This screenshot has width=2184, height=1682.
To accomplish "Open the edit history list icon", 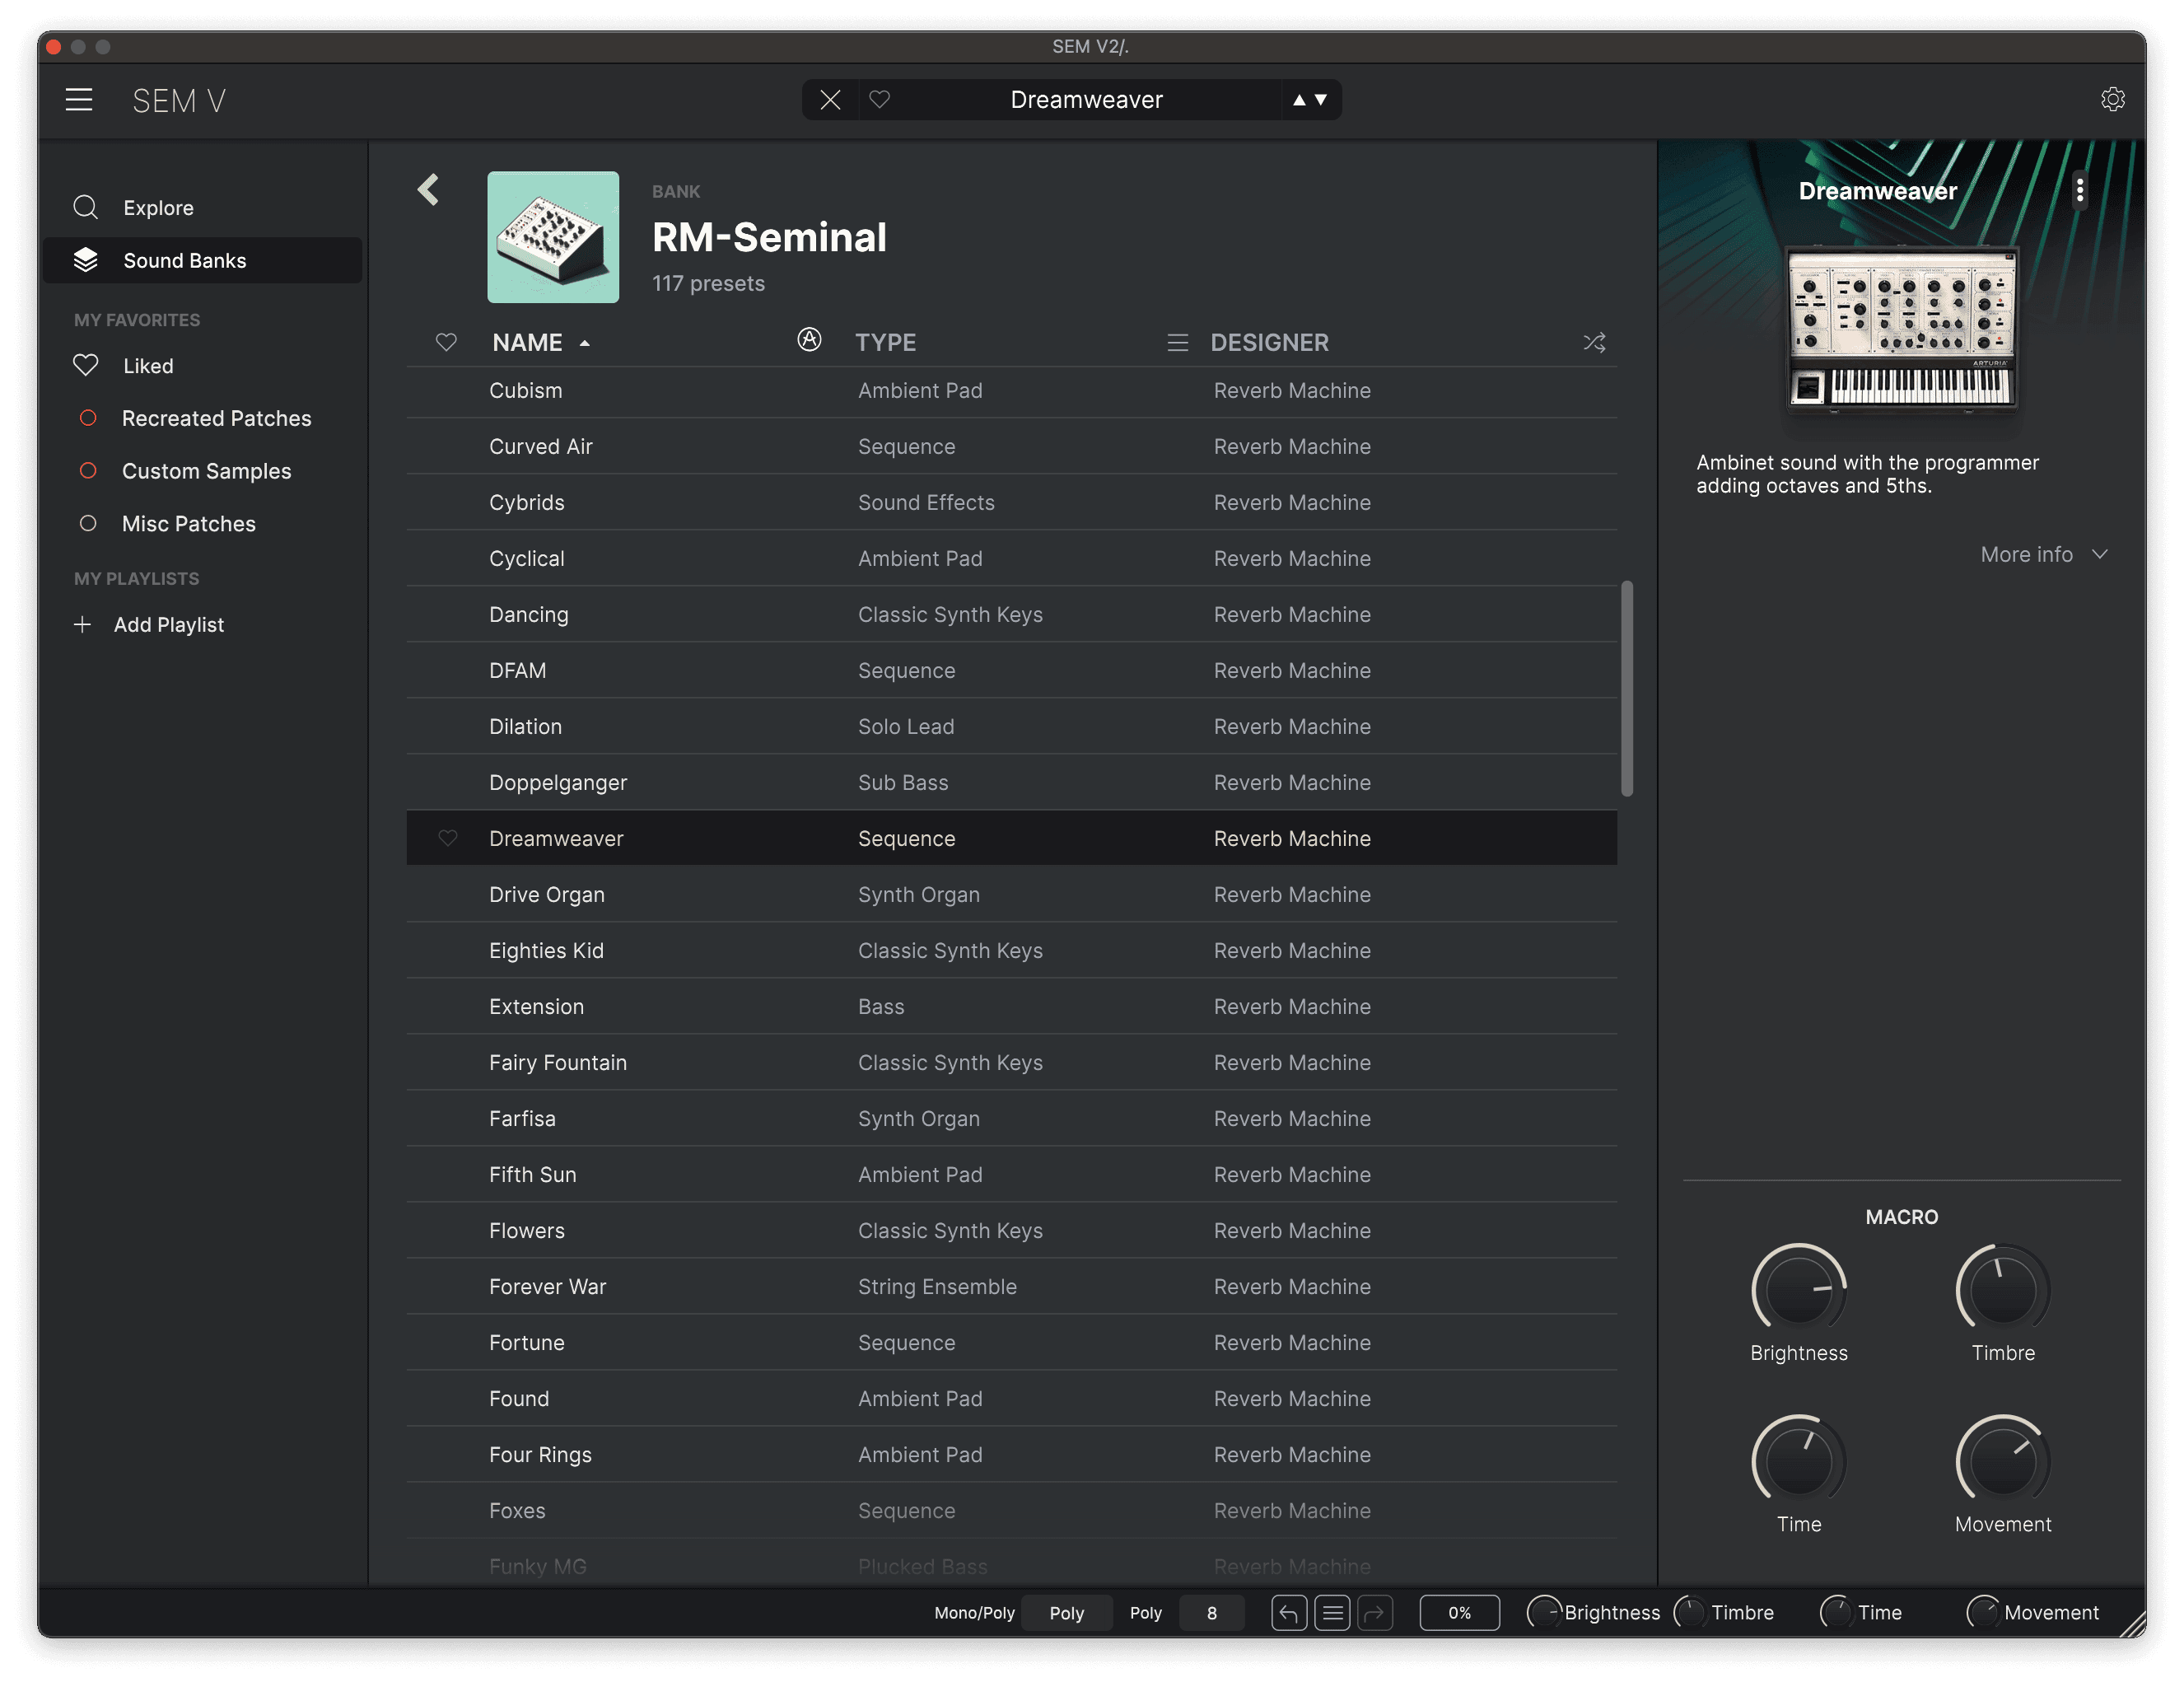I will (x=1332, y=1613).
